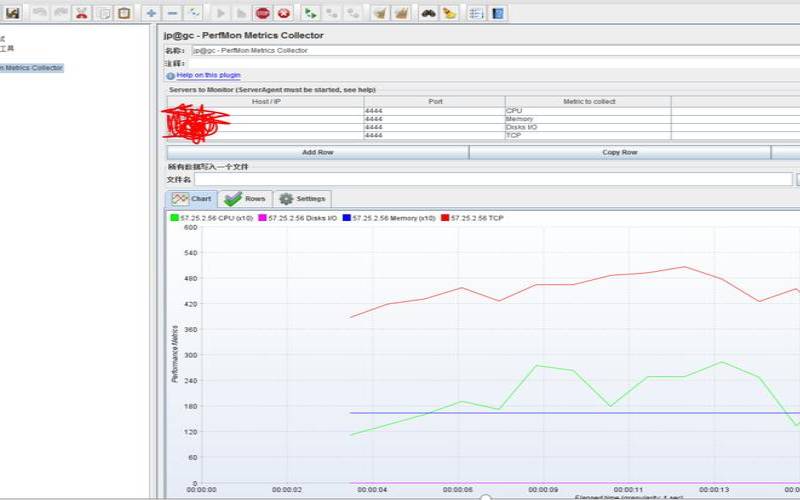Expand all tree nodes with plus icon
The height and width of the screenshot is (500, 800).
click(151, 13)
